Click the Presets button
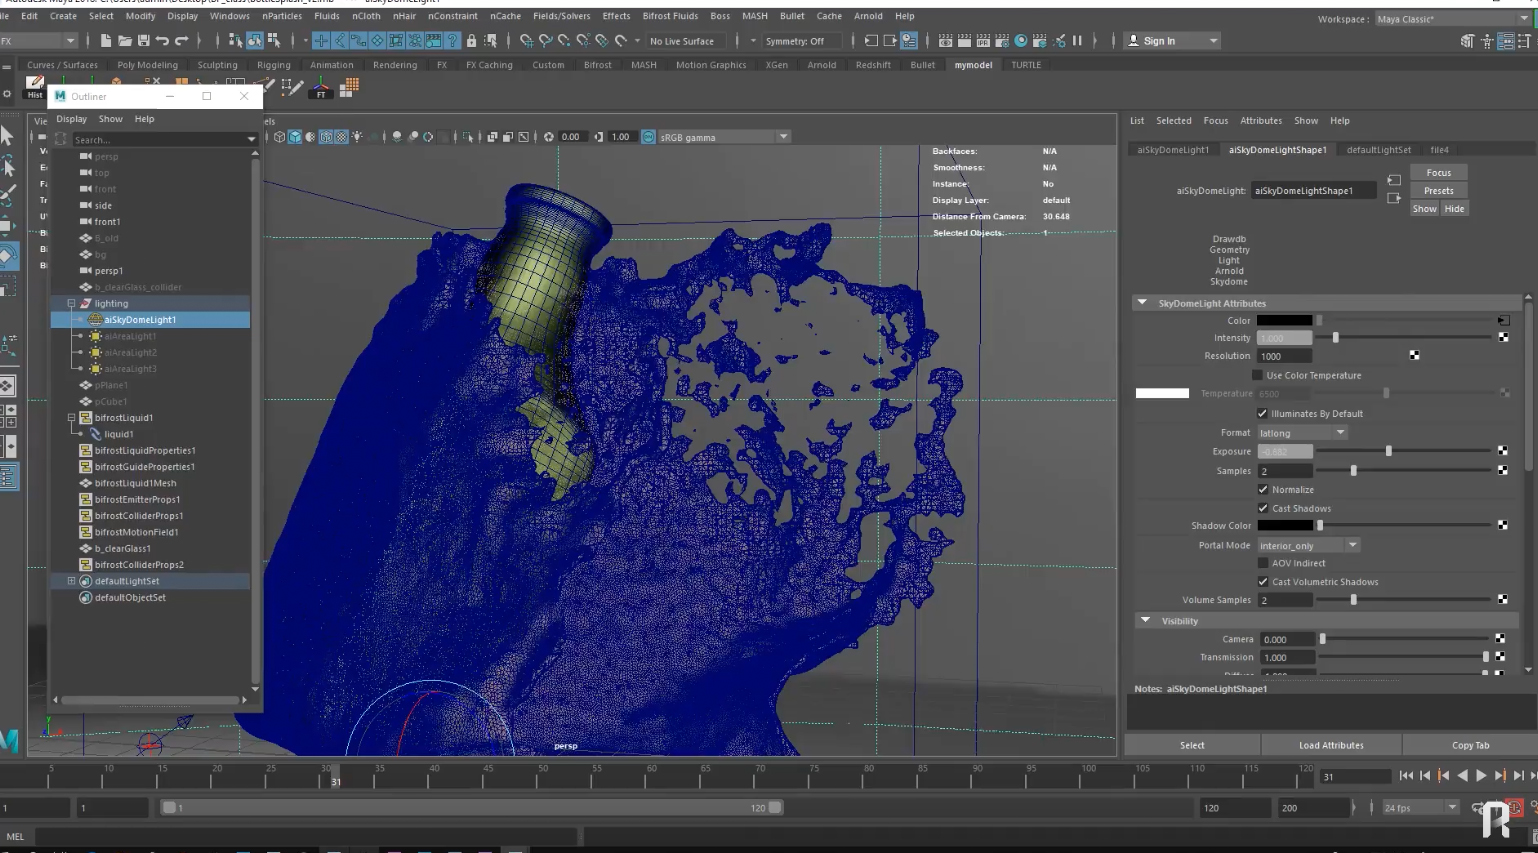 click(x=1438, y=191)
